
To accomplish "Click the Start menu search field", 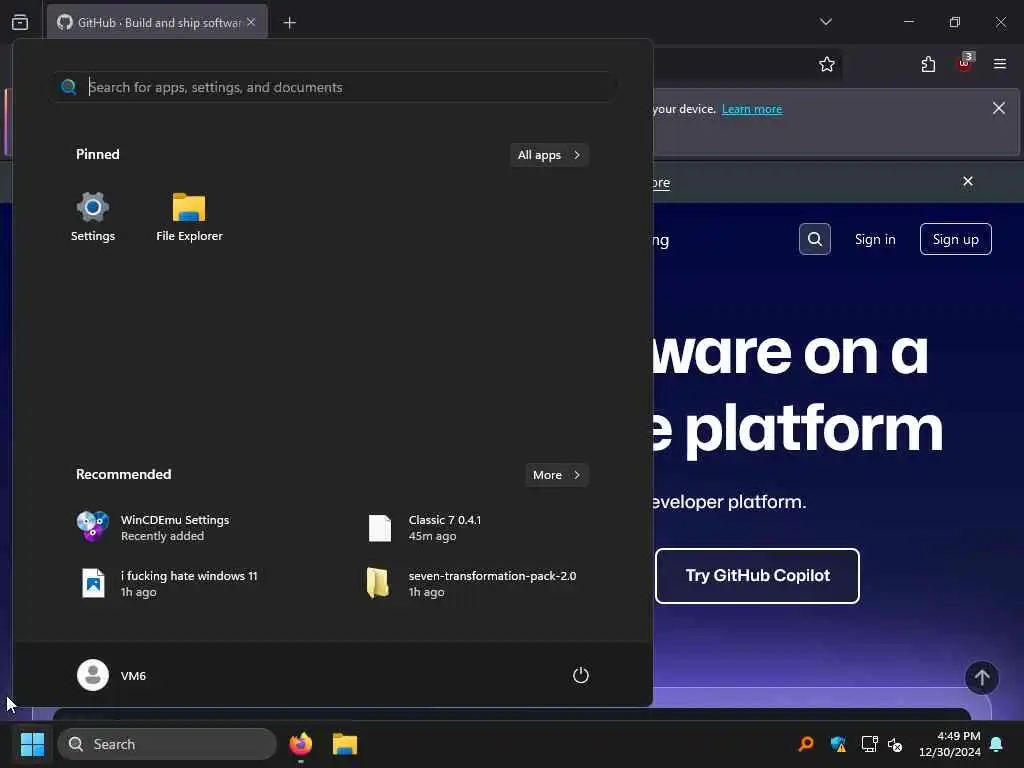I will click(x=334, y=87).
